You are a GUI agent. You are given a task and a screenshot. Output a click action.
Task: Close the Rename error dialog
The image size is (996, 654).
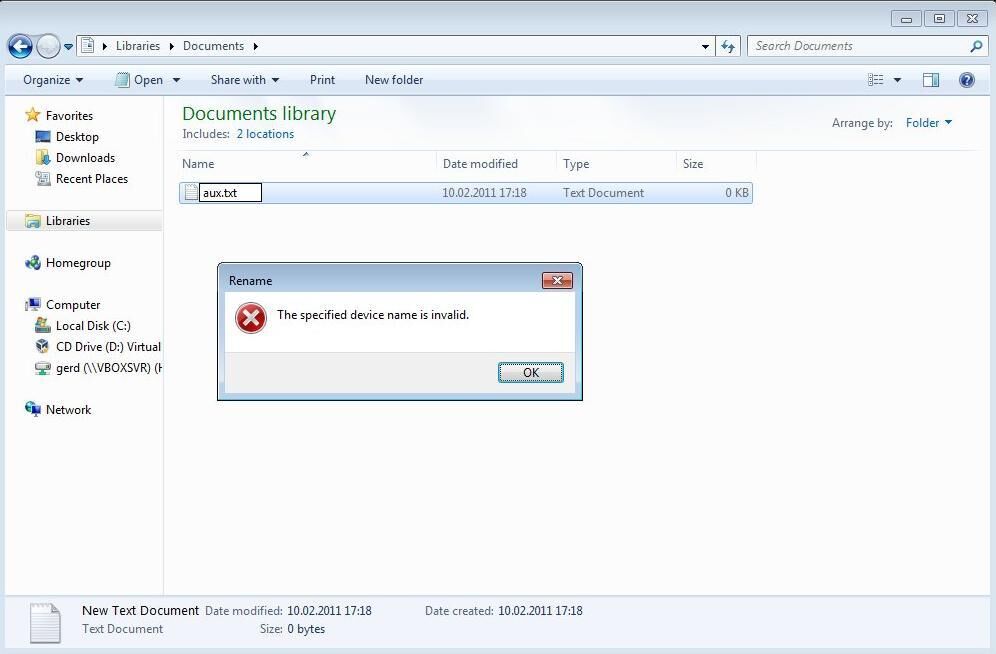click(557, 281)
